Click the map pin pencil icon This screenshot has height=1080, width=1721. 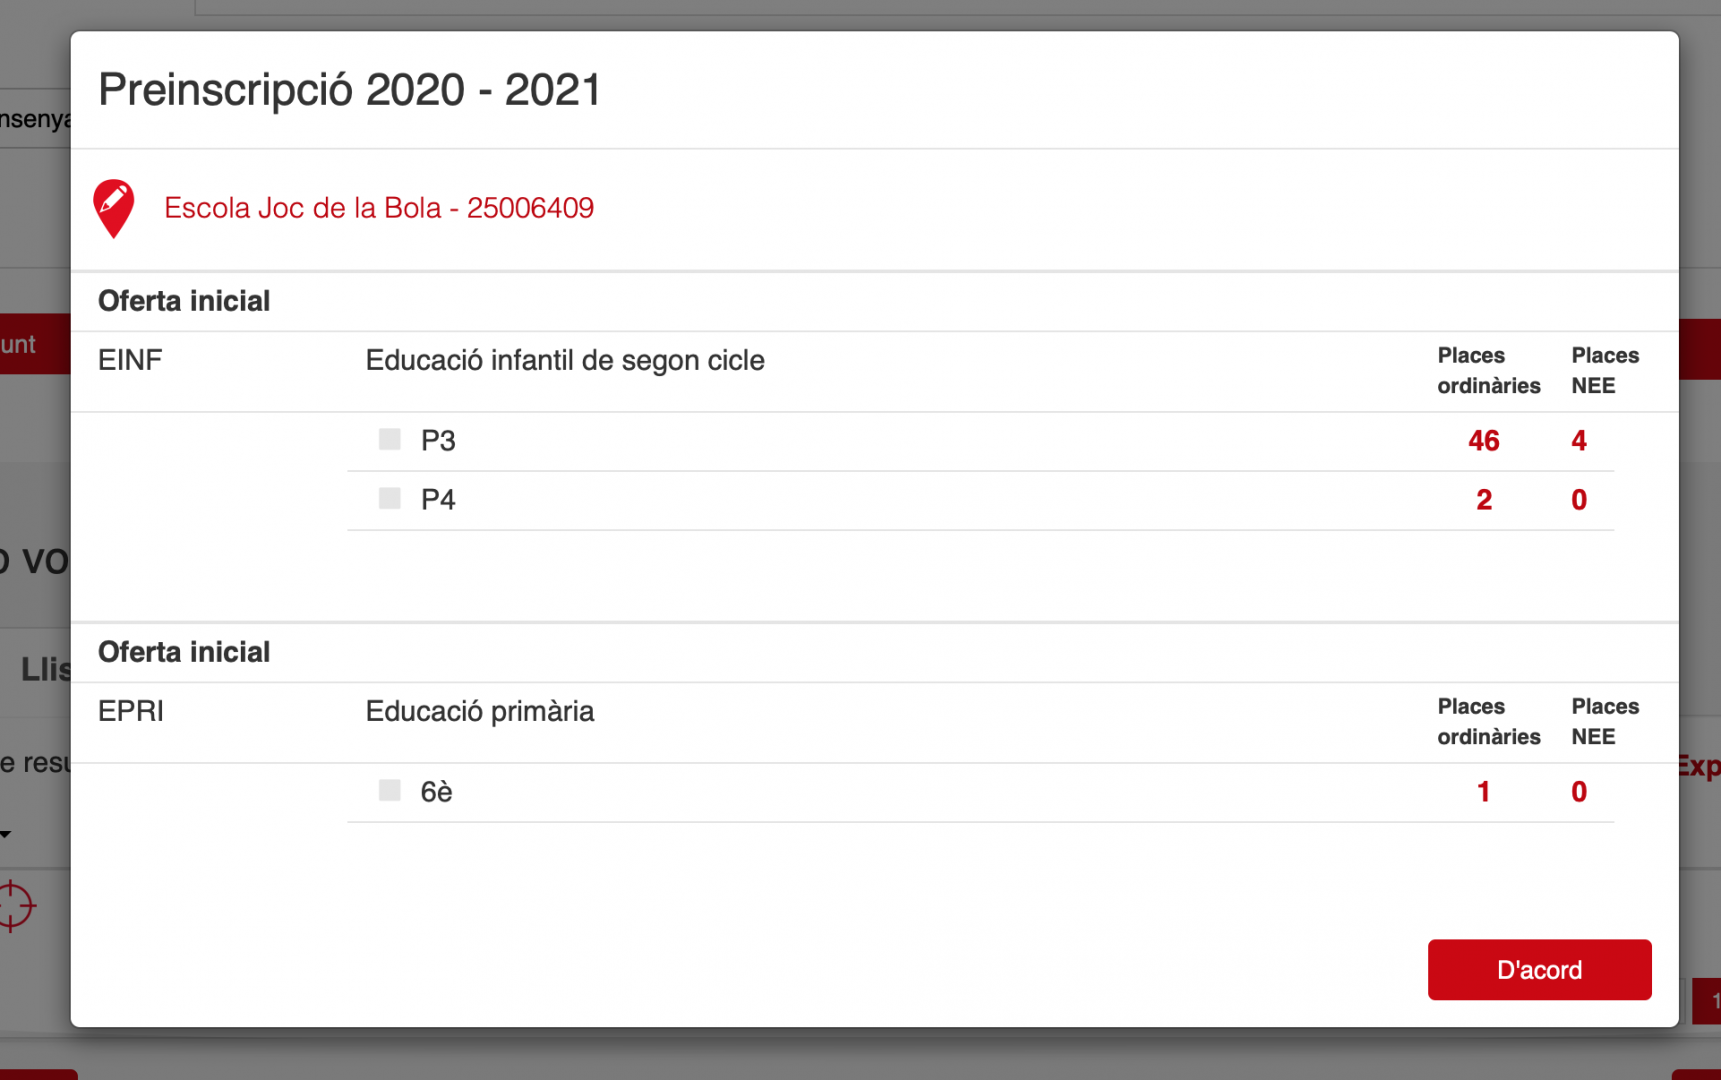[113, 207]
